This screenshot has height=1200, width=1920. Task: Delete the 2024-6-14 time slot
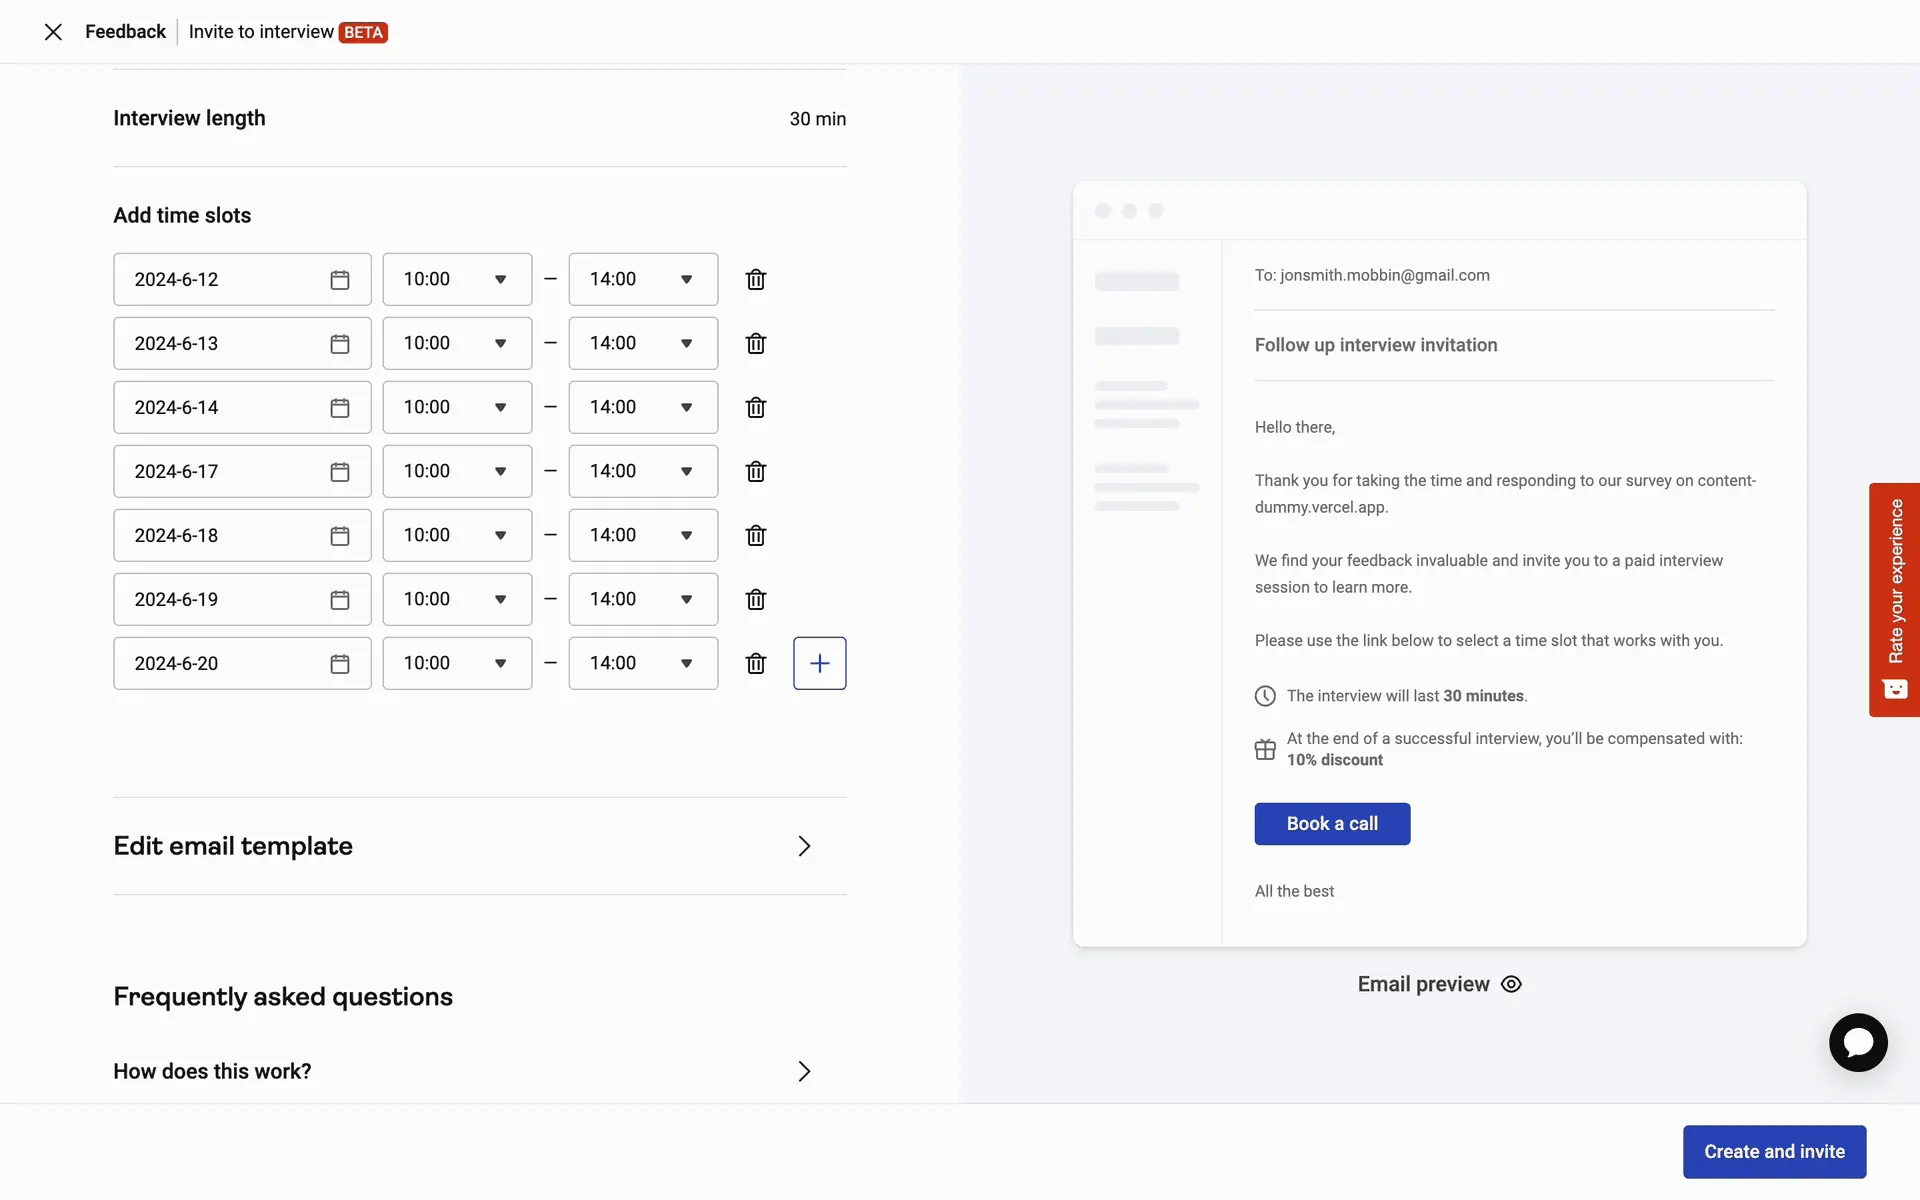coord(756,408)
